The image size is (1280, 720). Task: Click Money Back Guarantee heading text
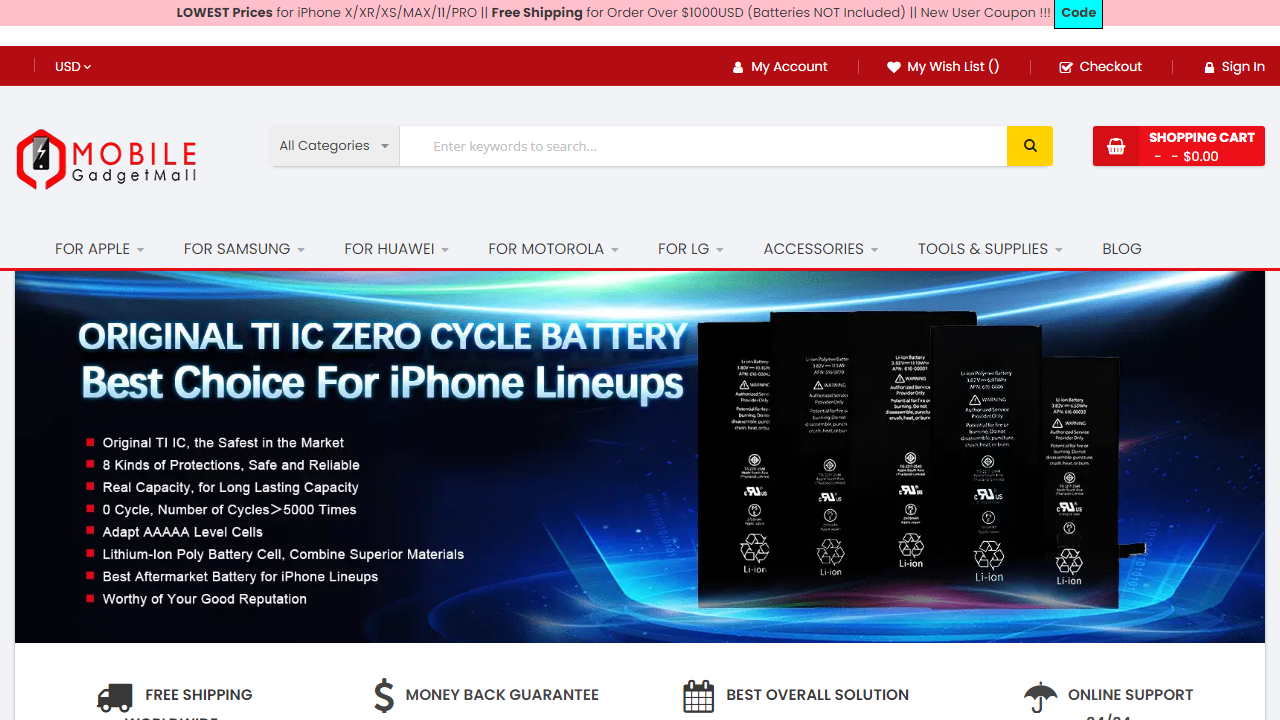[502, 695]
